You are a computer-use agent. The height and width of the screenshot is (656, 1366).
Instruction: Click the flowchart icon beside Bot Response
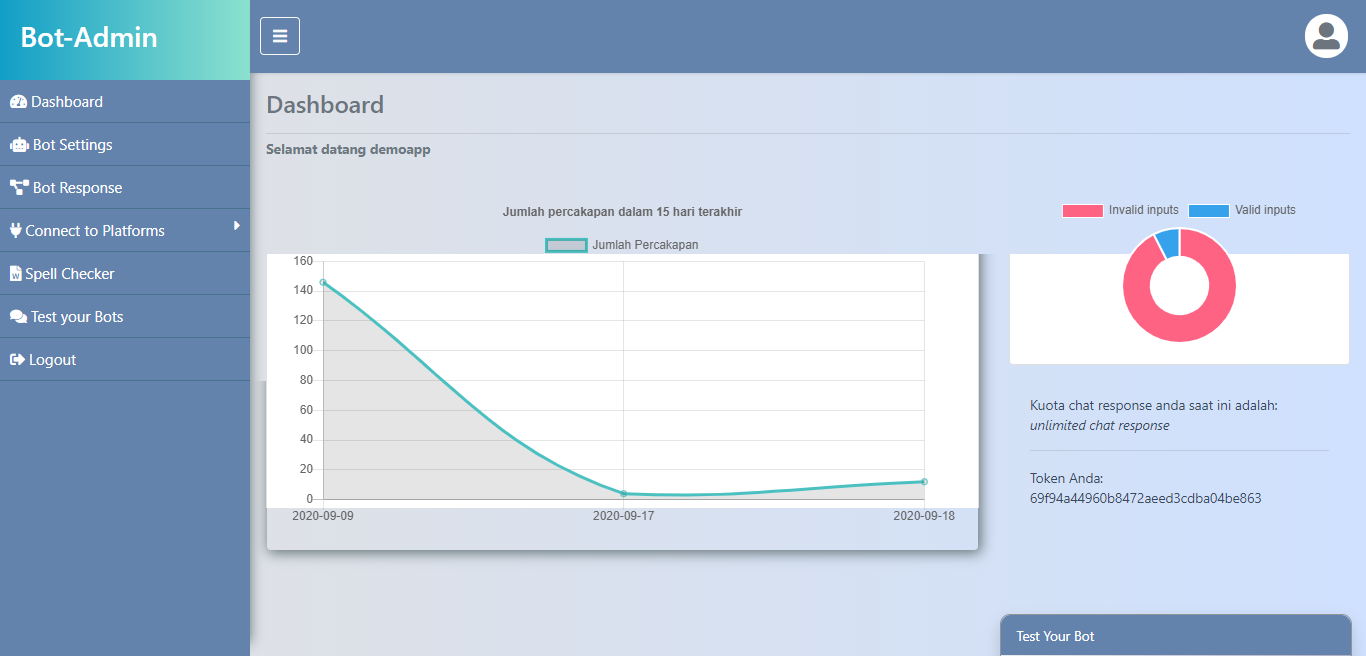19,188
